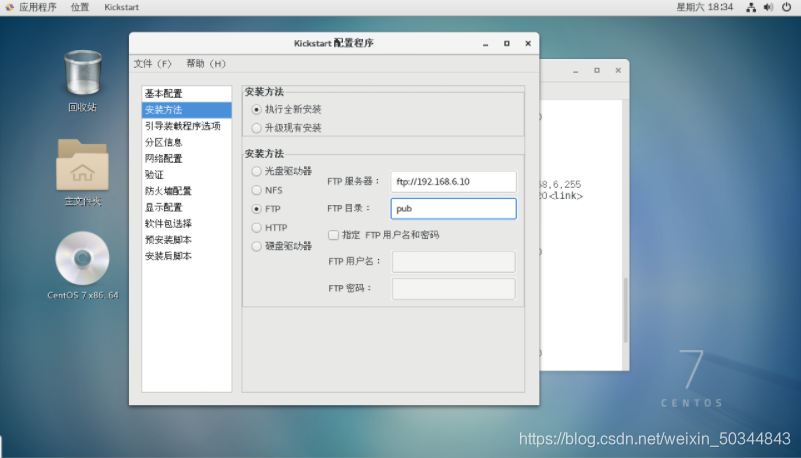Click Kickstart in the top panel

122,7
